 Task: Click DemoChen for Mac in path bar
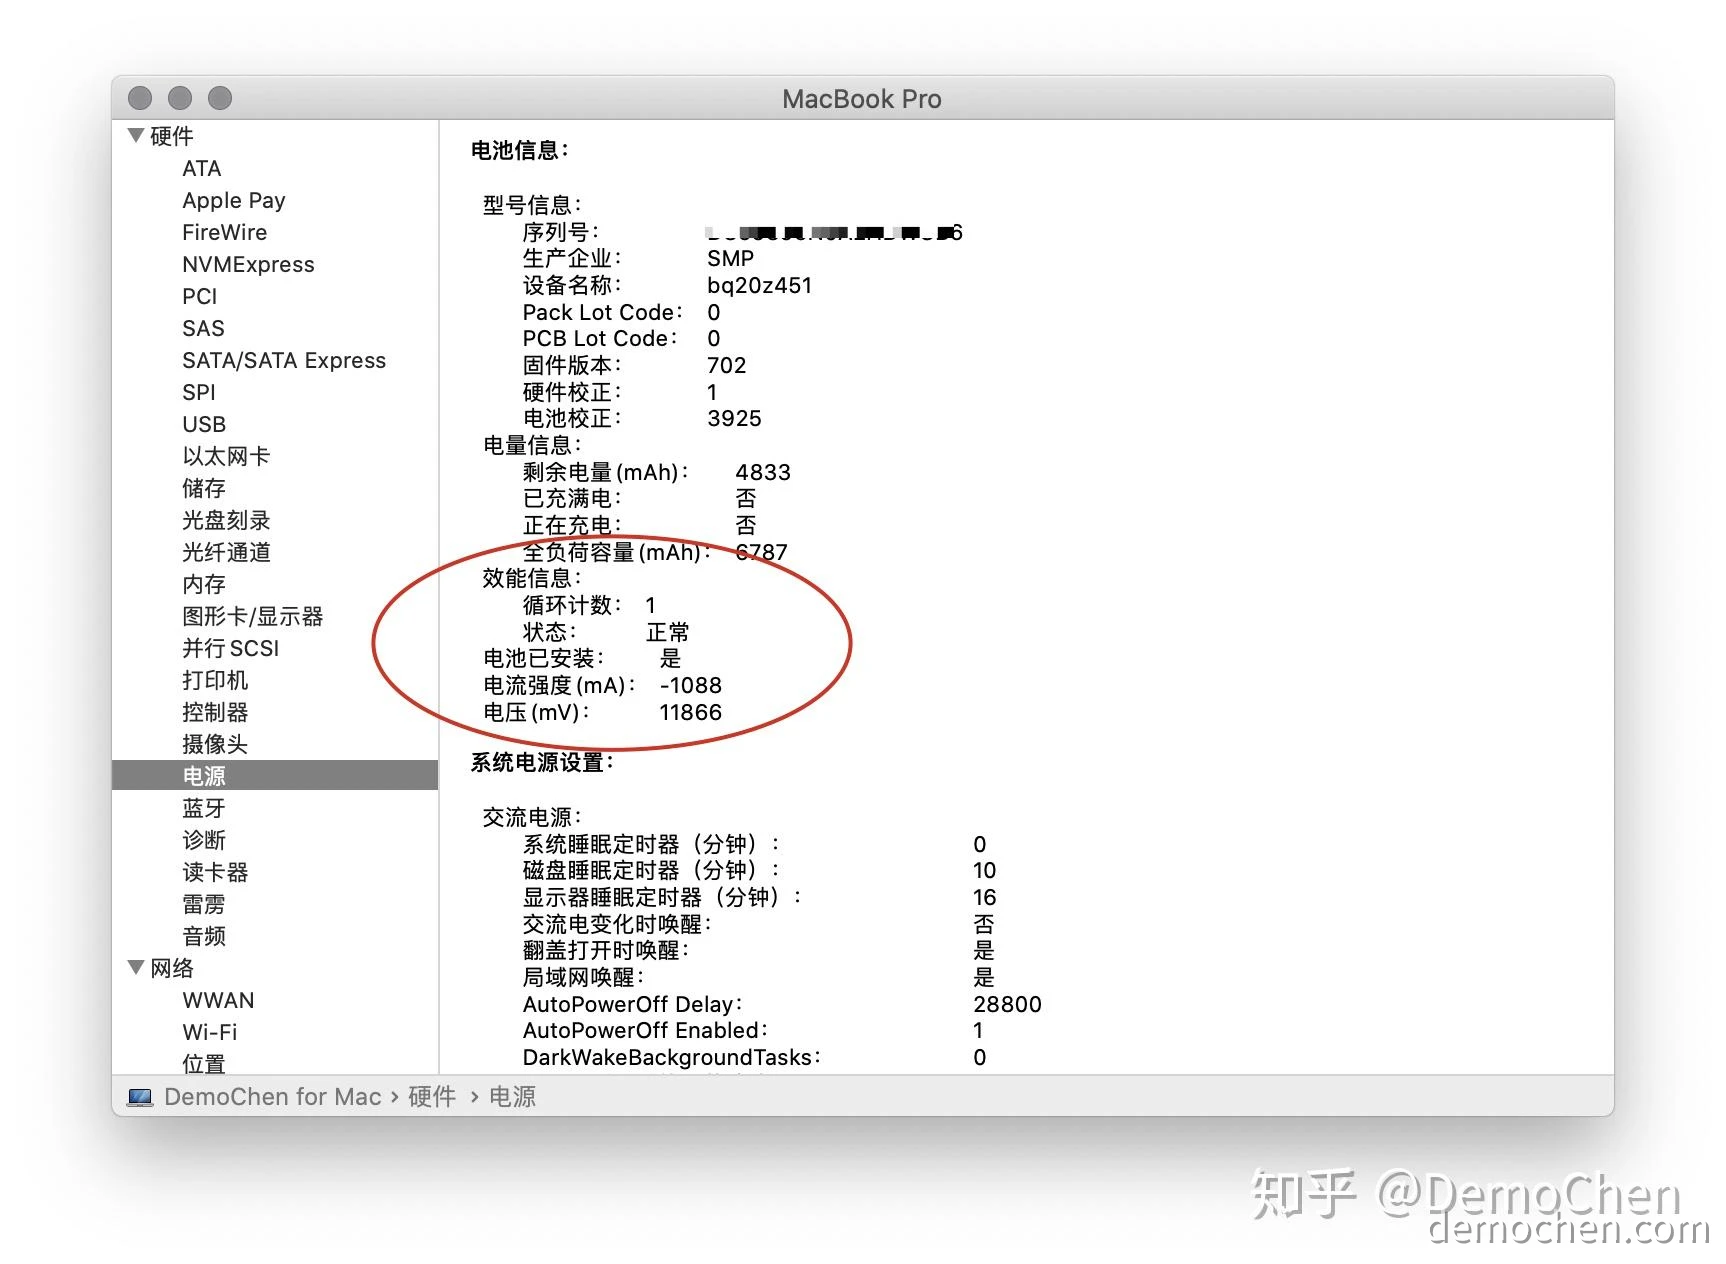coord(272,1097)
